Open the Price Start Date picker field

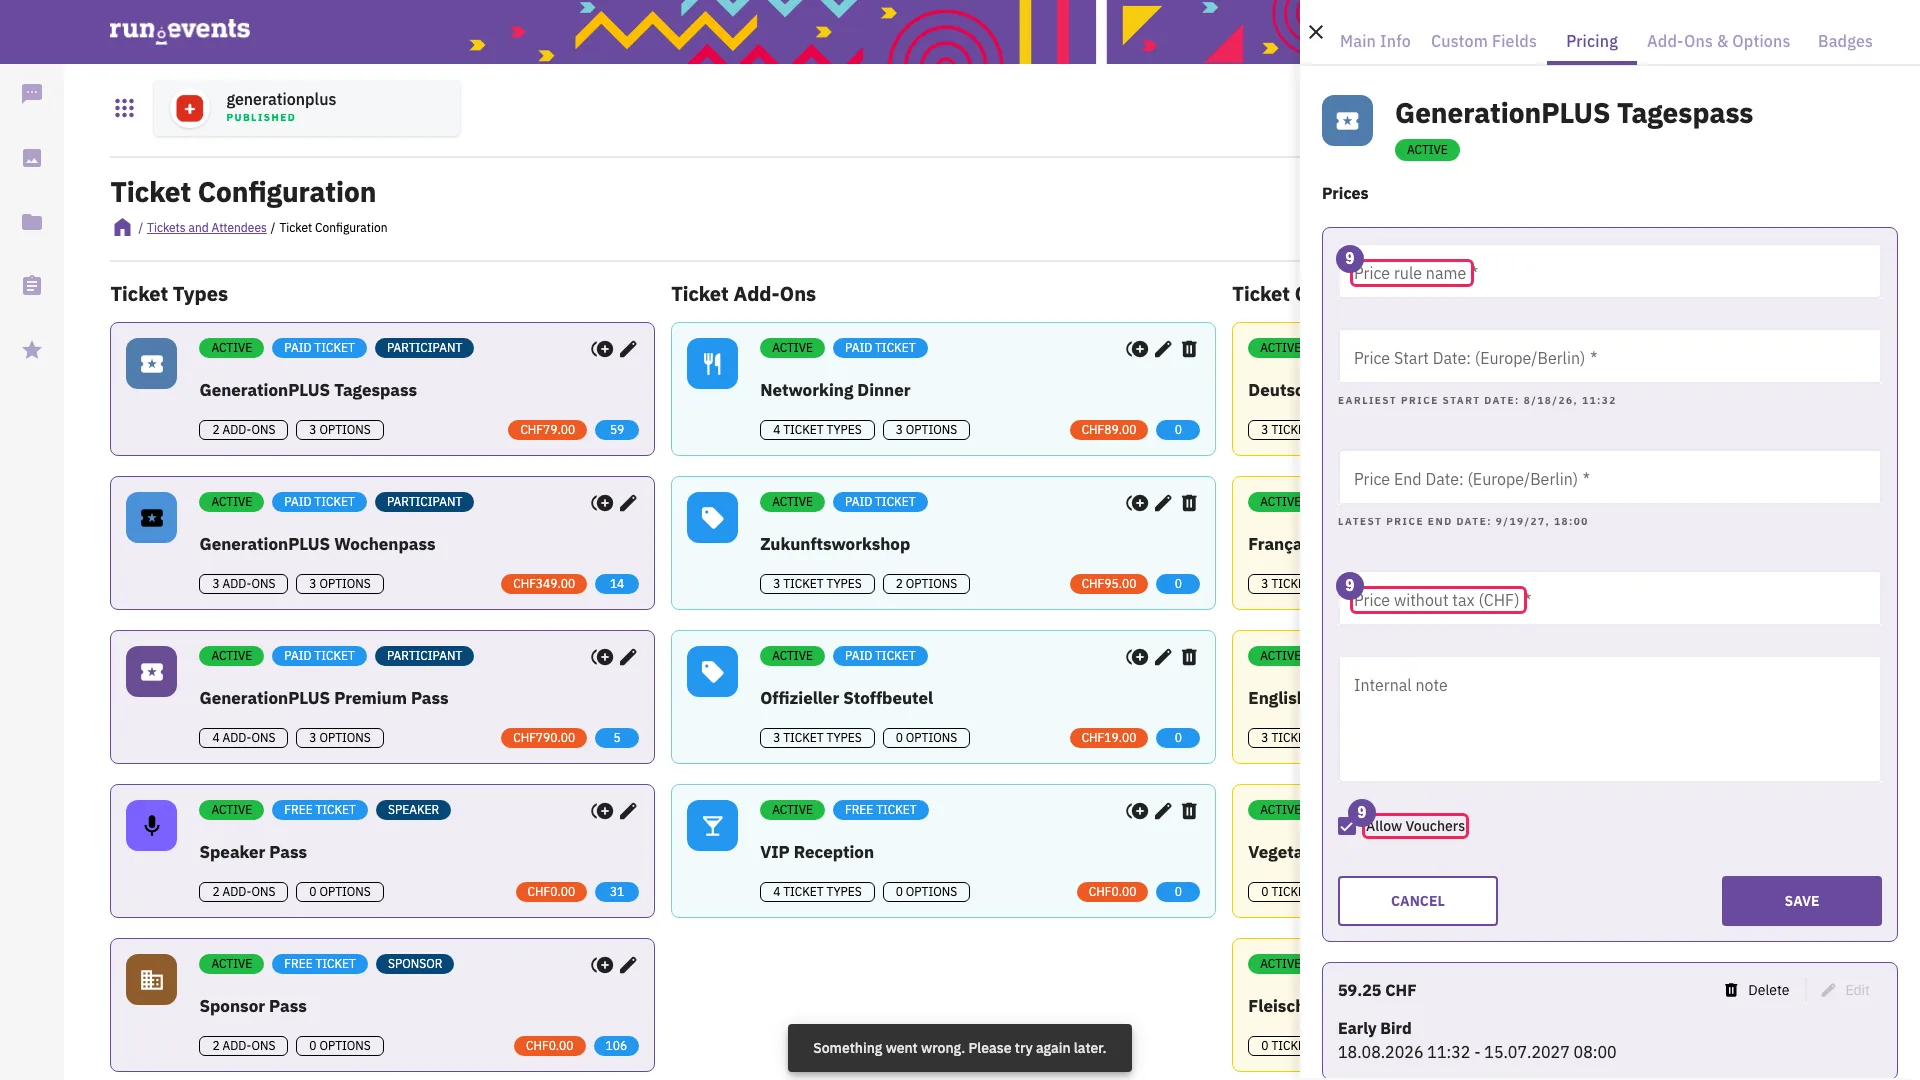(x=1610, y=357)
